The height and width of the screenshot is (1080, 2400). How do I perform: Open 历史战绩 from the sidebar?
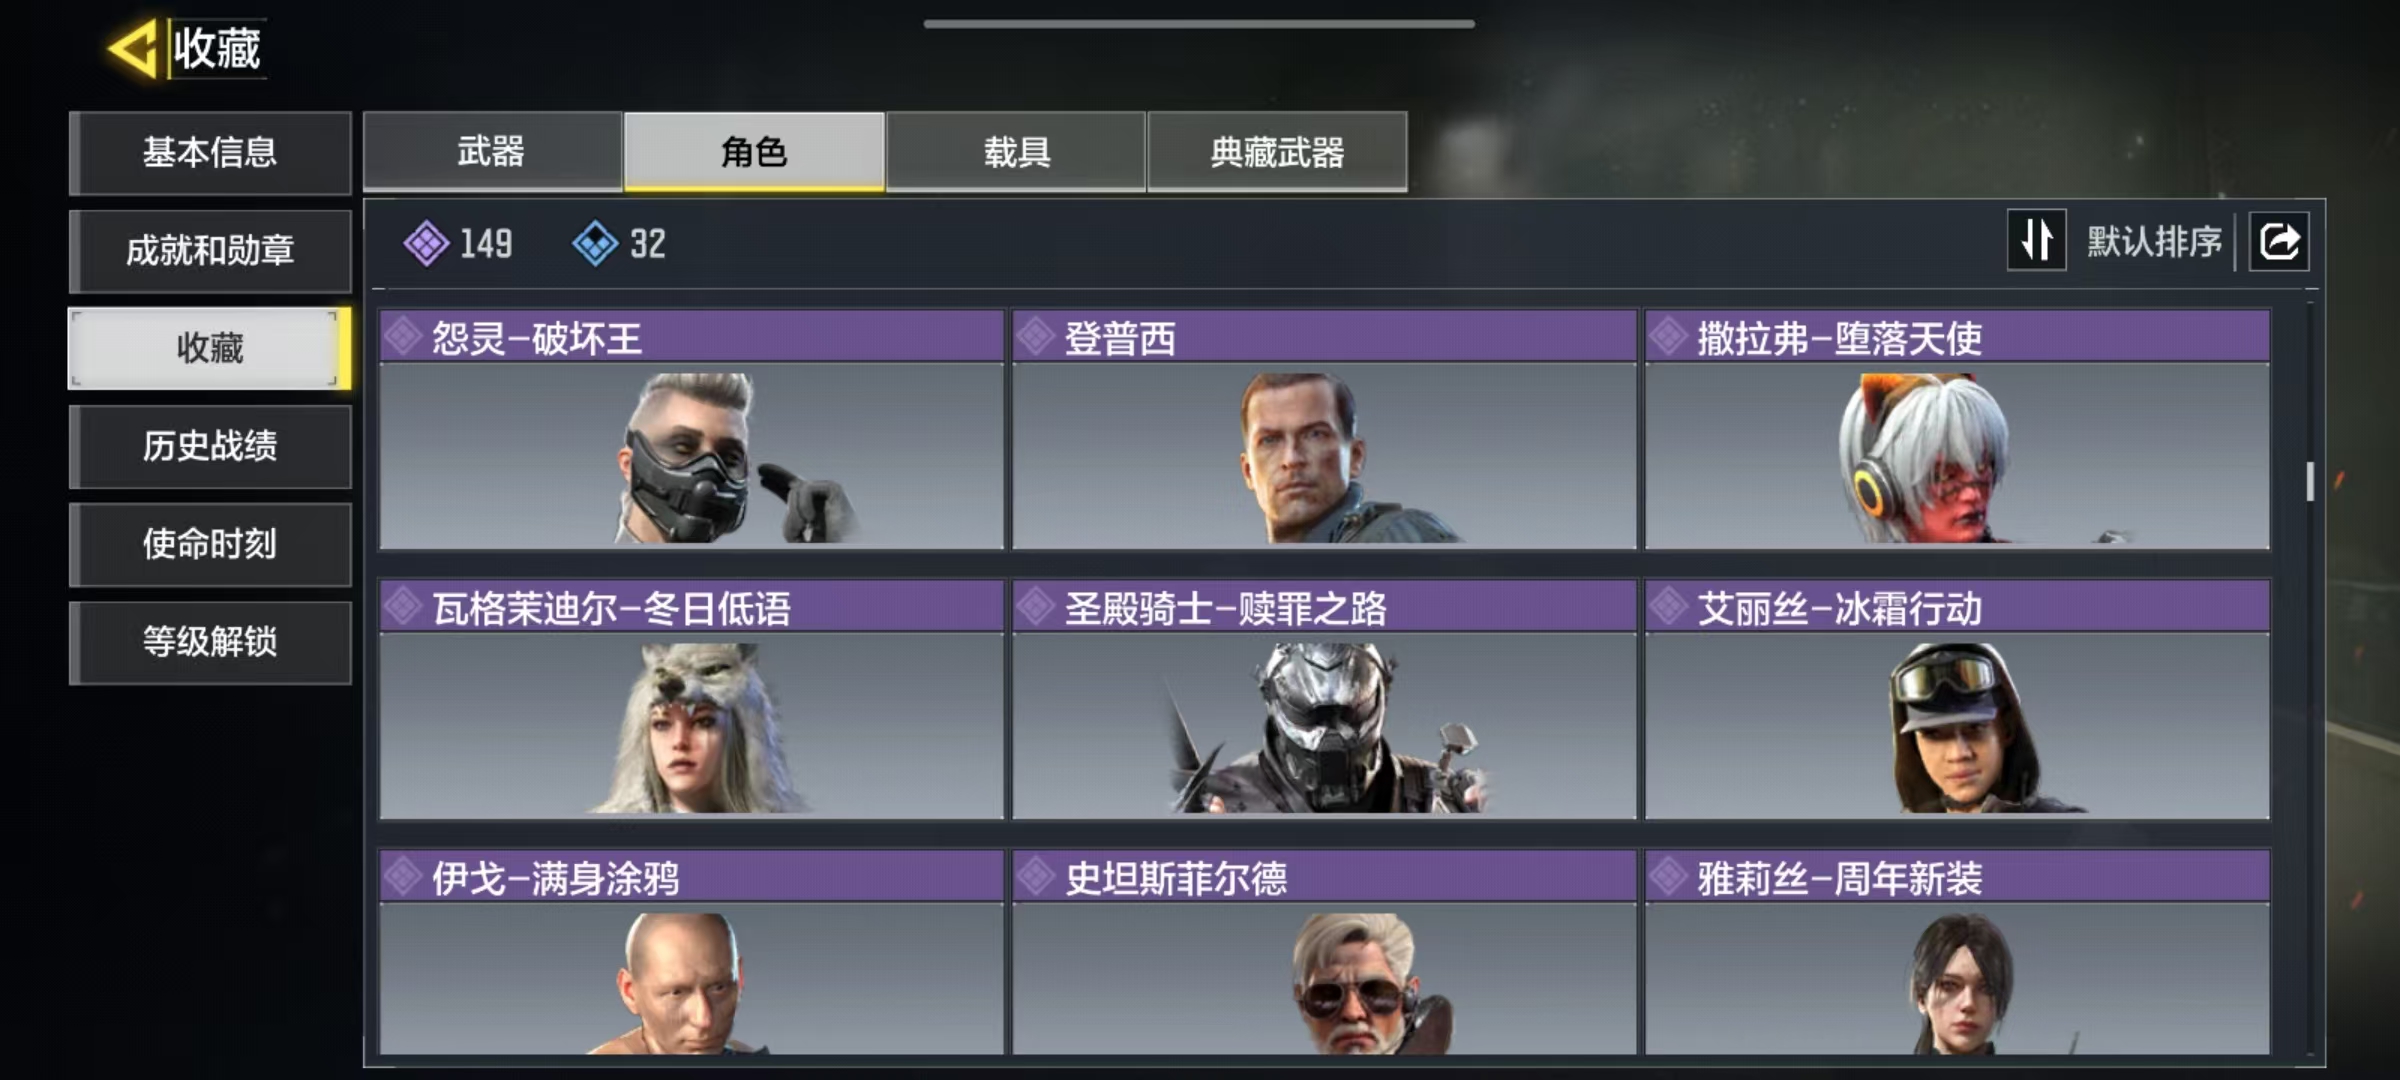point(210,446)
